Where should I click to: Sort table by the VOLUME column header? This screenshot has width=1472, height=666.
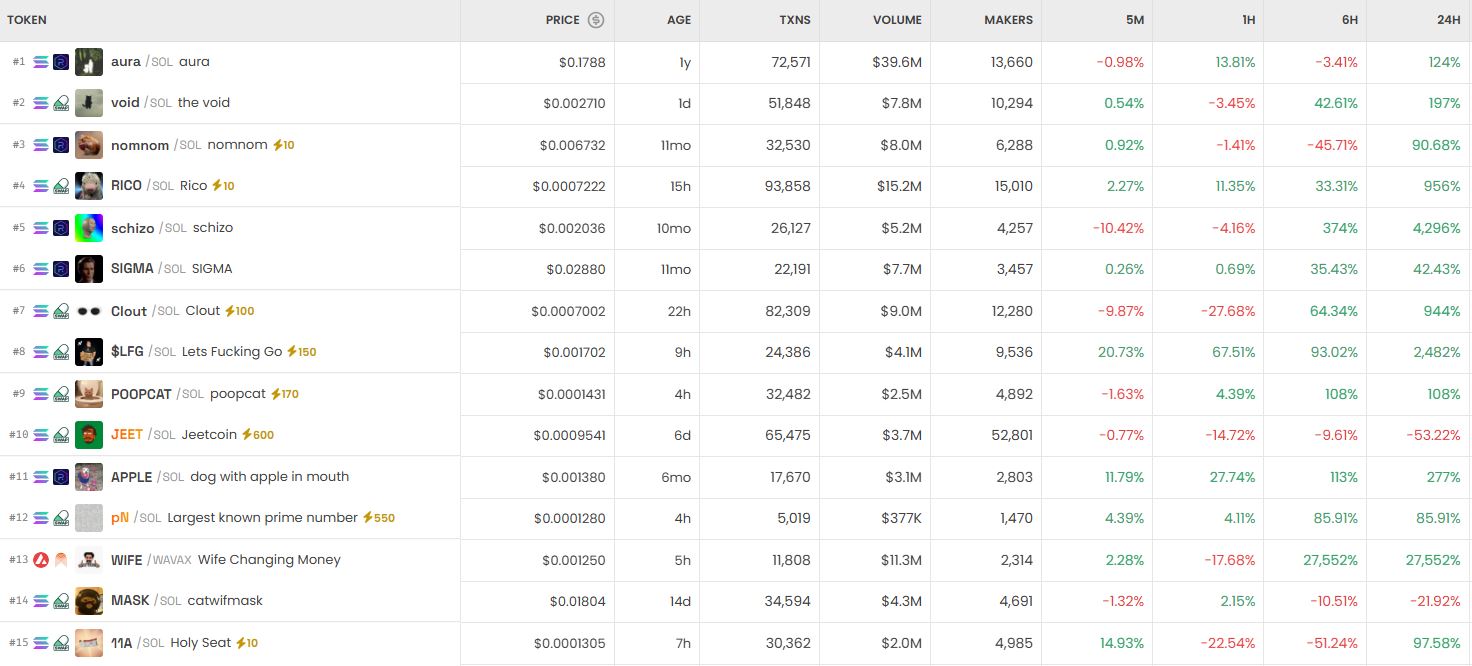[x=897, y=20]
